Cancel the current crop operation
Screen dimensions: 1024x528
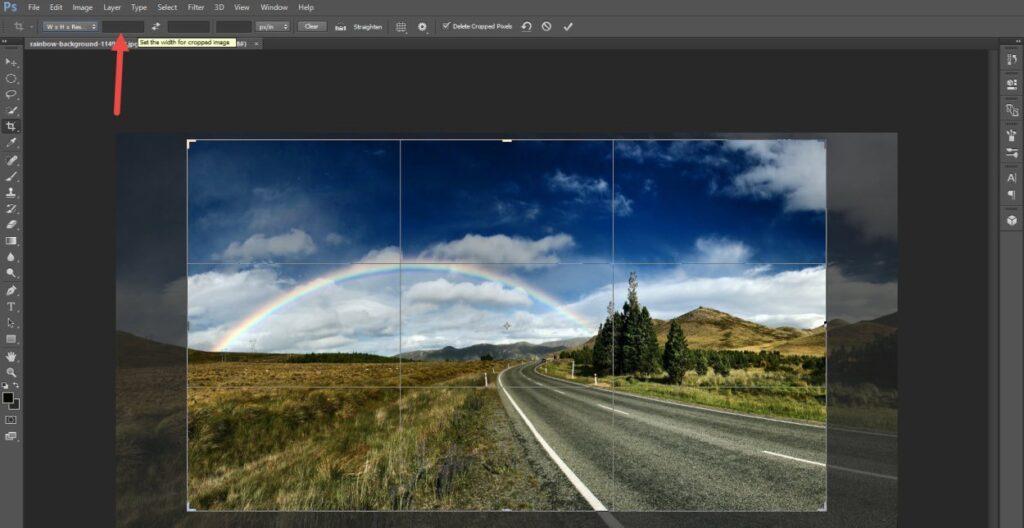pyautogui.click(x=546, y=26)
